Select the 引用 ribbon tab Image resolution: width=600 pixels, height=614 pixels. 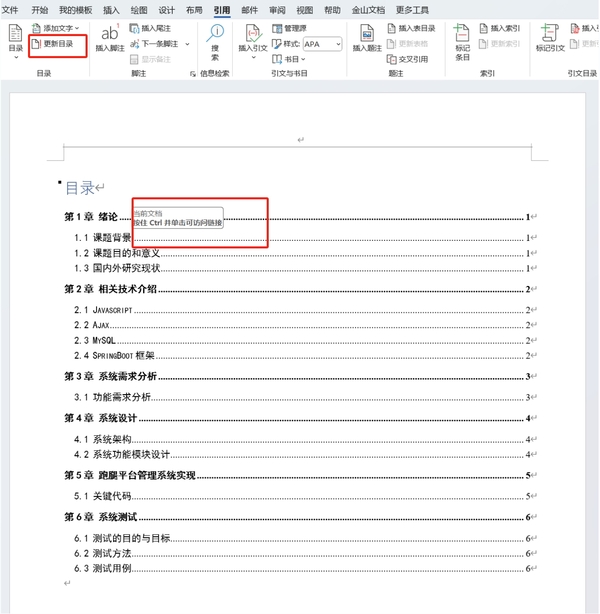[x=222, y=10]
